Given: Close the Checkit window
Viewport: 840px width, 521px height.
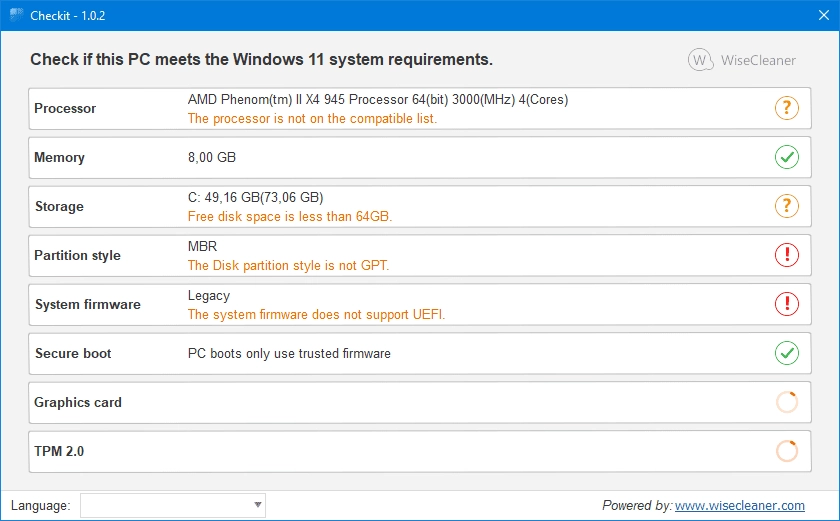Looking at the screenshot, I should (x=823, y=15).
